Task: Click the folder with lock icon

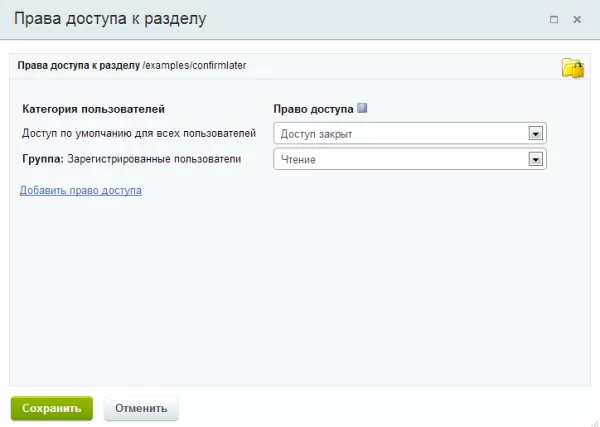Action: click(573, 68)
